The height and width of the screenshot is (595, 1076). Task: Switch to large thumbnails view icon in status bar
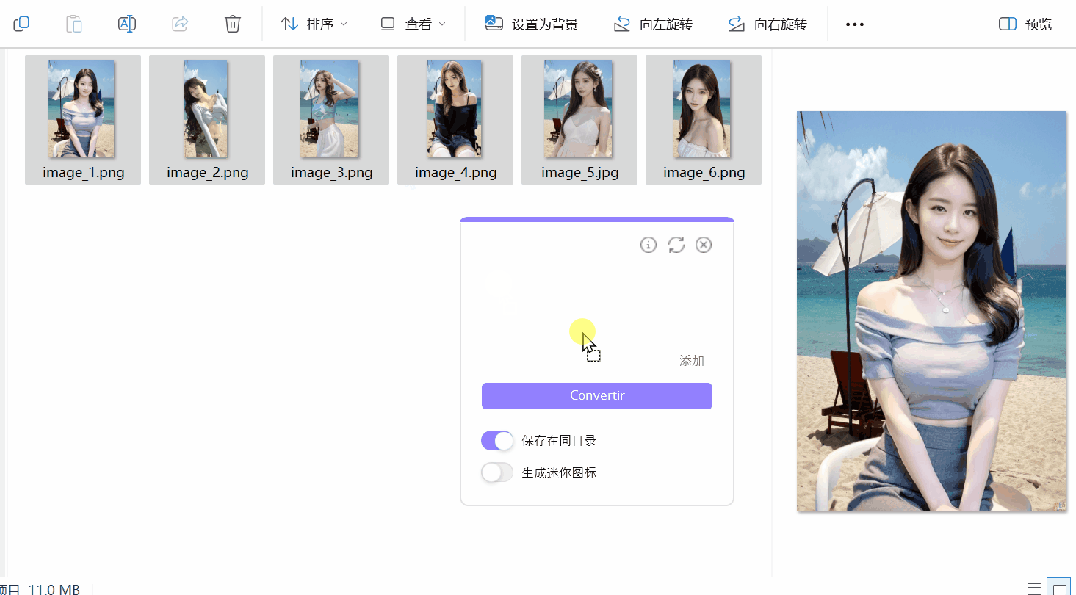(x=1059, y=588)
